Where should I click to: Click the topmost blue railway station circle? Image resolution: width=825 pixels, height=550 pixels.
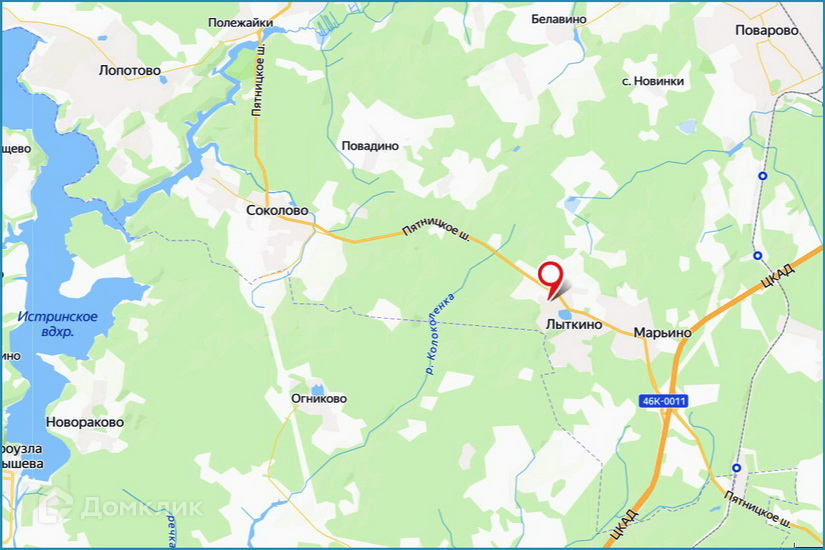point(762,176)
